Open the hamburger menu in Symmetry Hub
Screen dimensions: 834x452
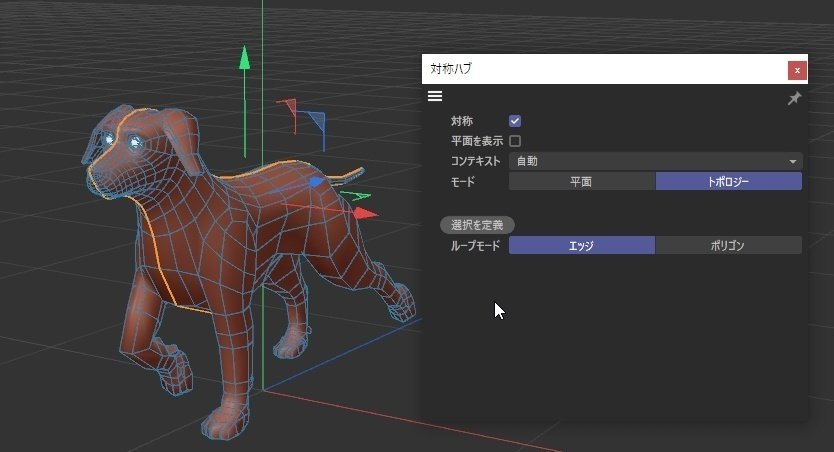pos(435,96)
